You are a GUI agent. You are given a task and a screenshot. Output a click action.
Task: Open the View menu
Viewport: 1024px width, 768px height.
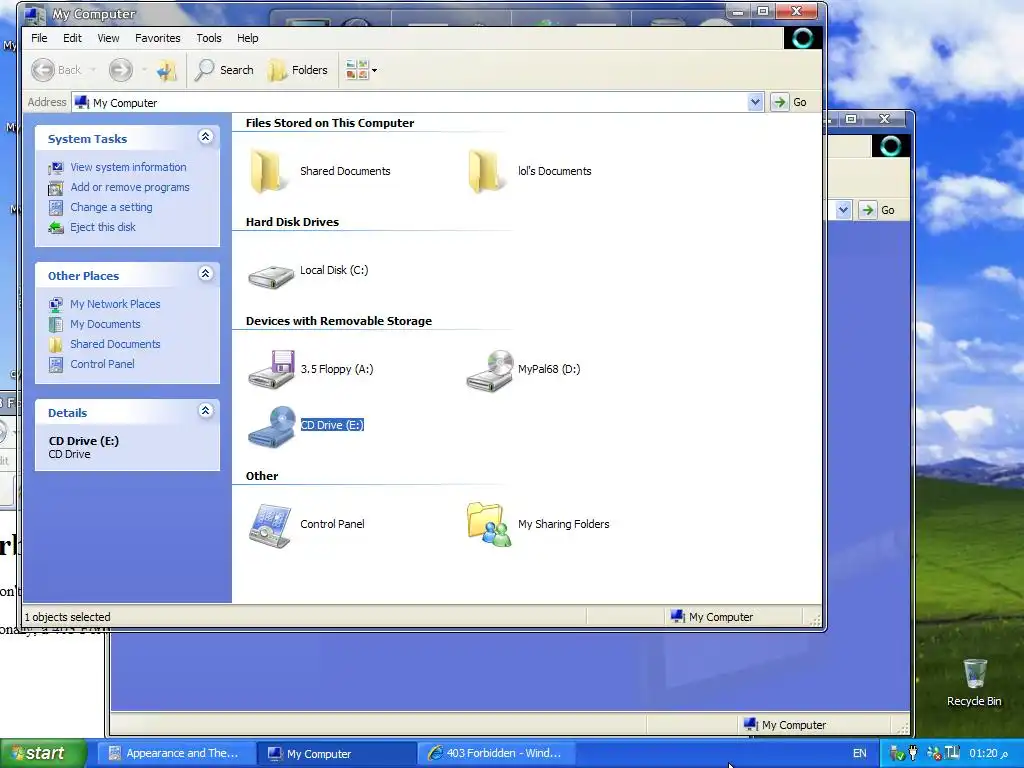pyautogui.click(x=108, y=38)
